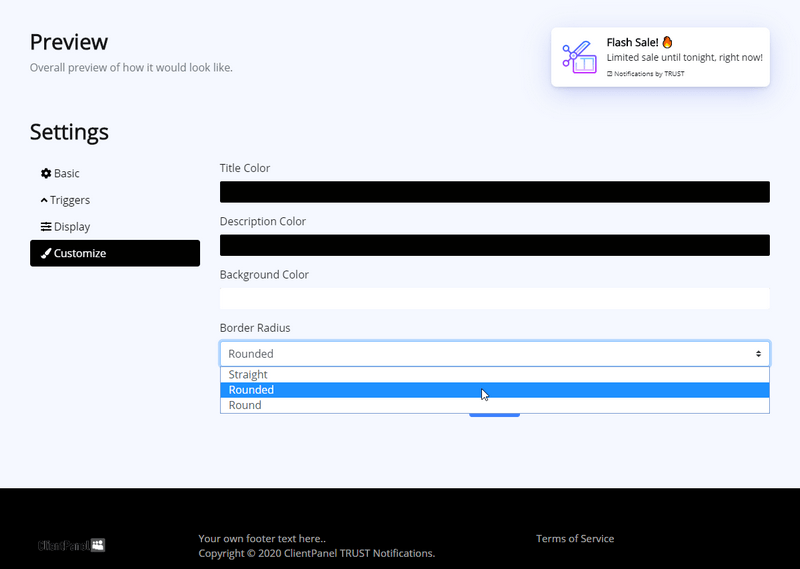Open the Description Color picker
This screenshot has height=569, width=800.
point(494,245)
